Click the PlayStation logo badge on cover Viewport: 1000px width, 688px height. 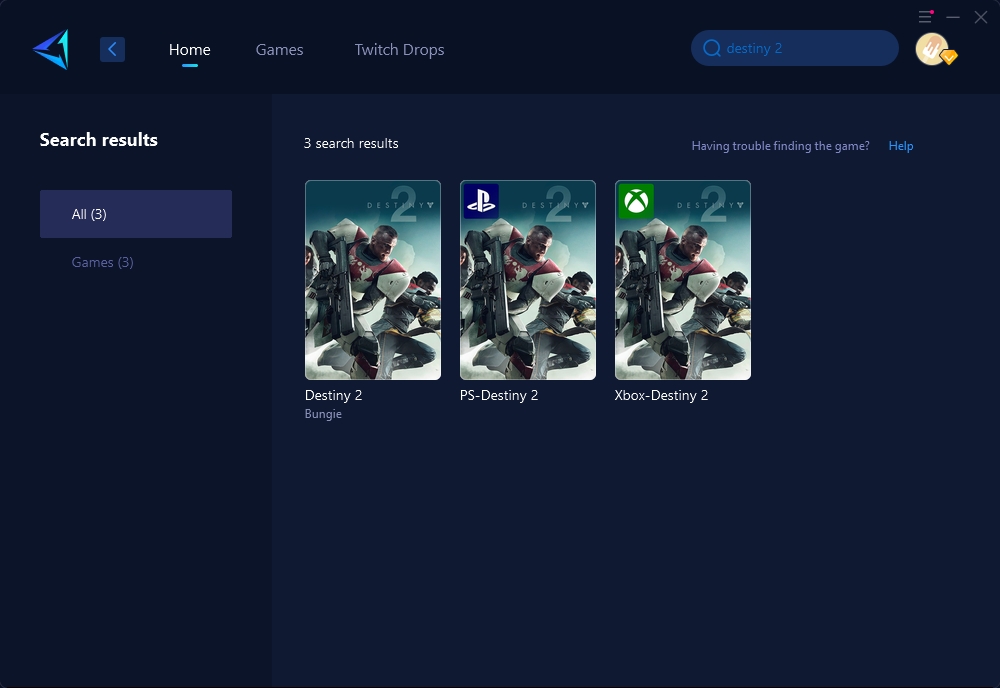pyautogui.click(x=481, y=201)
